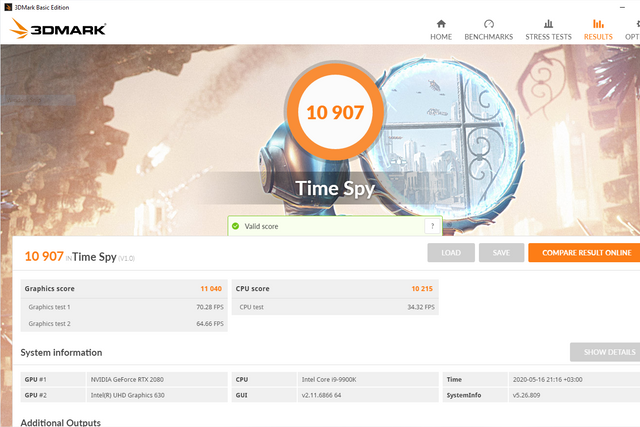Open the question mark help for valid score
Viewport: 640px width, 427px height.
(x=432, y=226)
